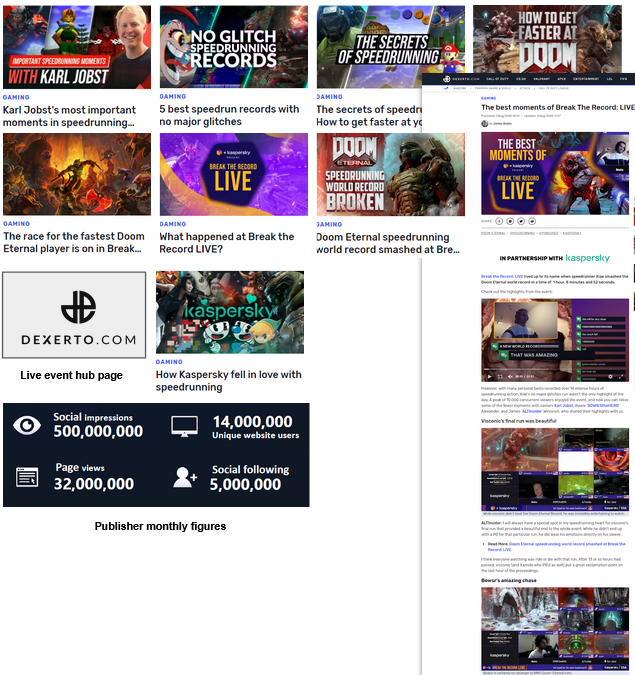The height and width of the screenshot is (675, 635).
Task: Click the Kaspersky article tag
Action: [x=572, y=233]
